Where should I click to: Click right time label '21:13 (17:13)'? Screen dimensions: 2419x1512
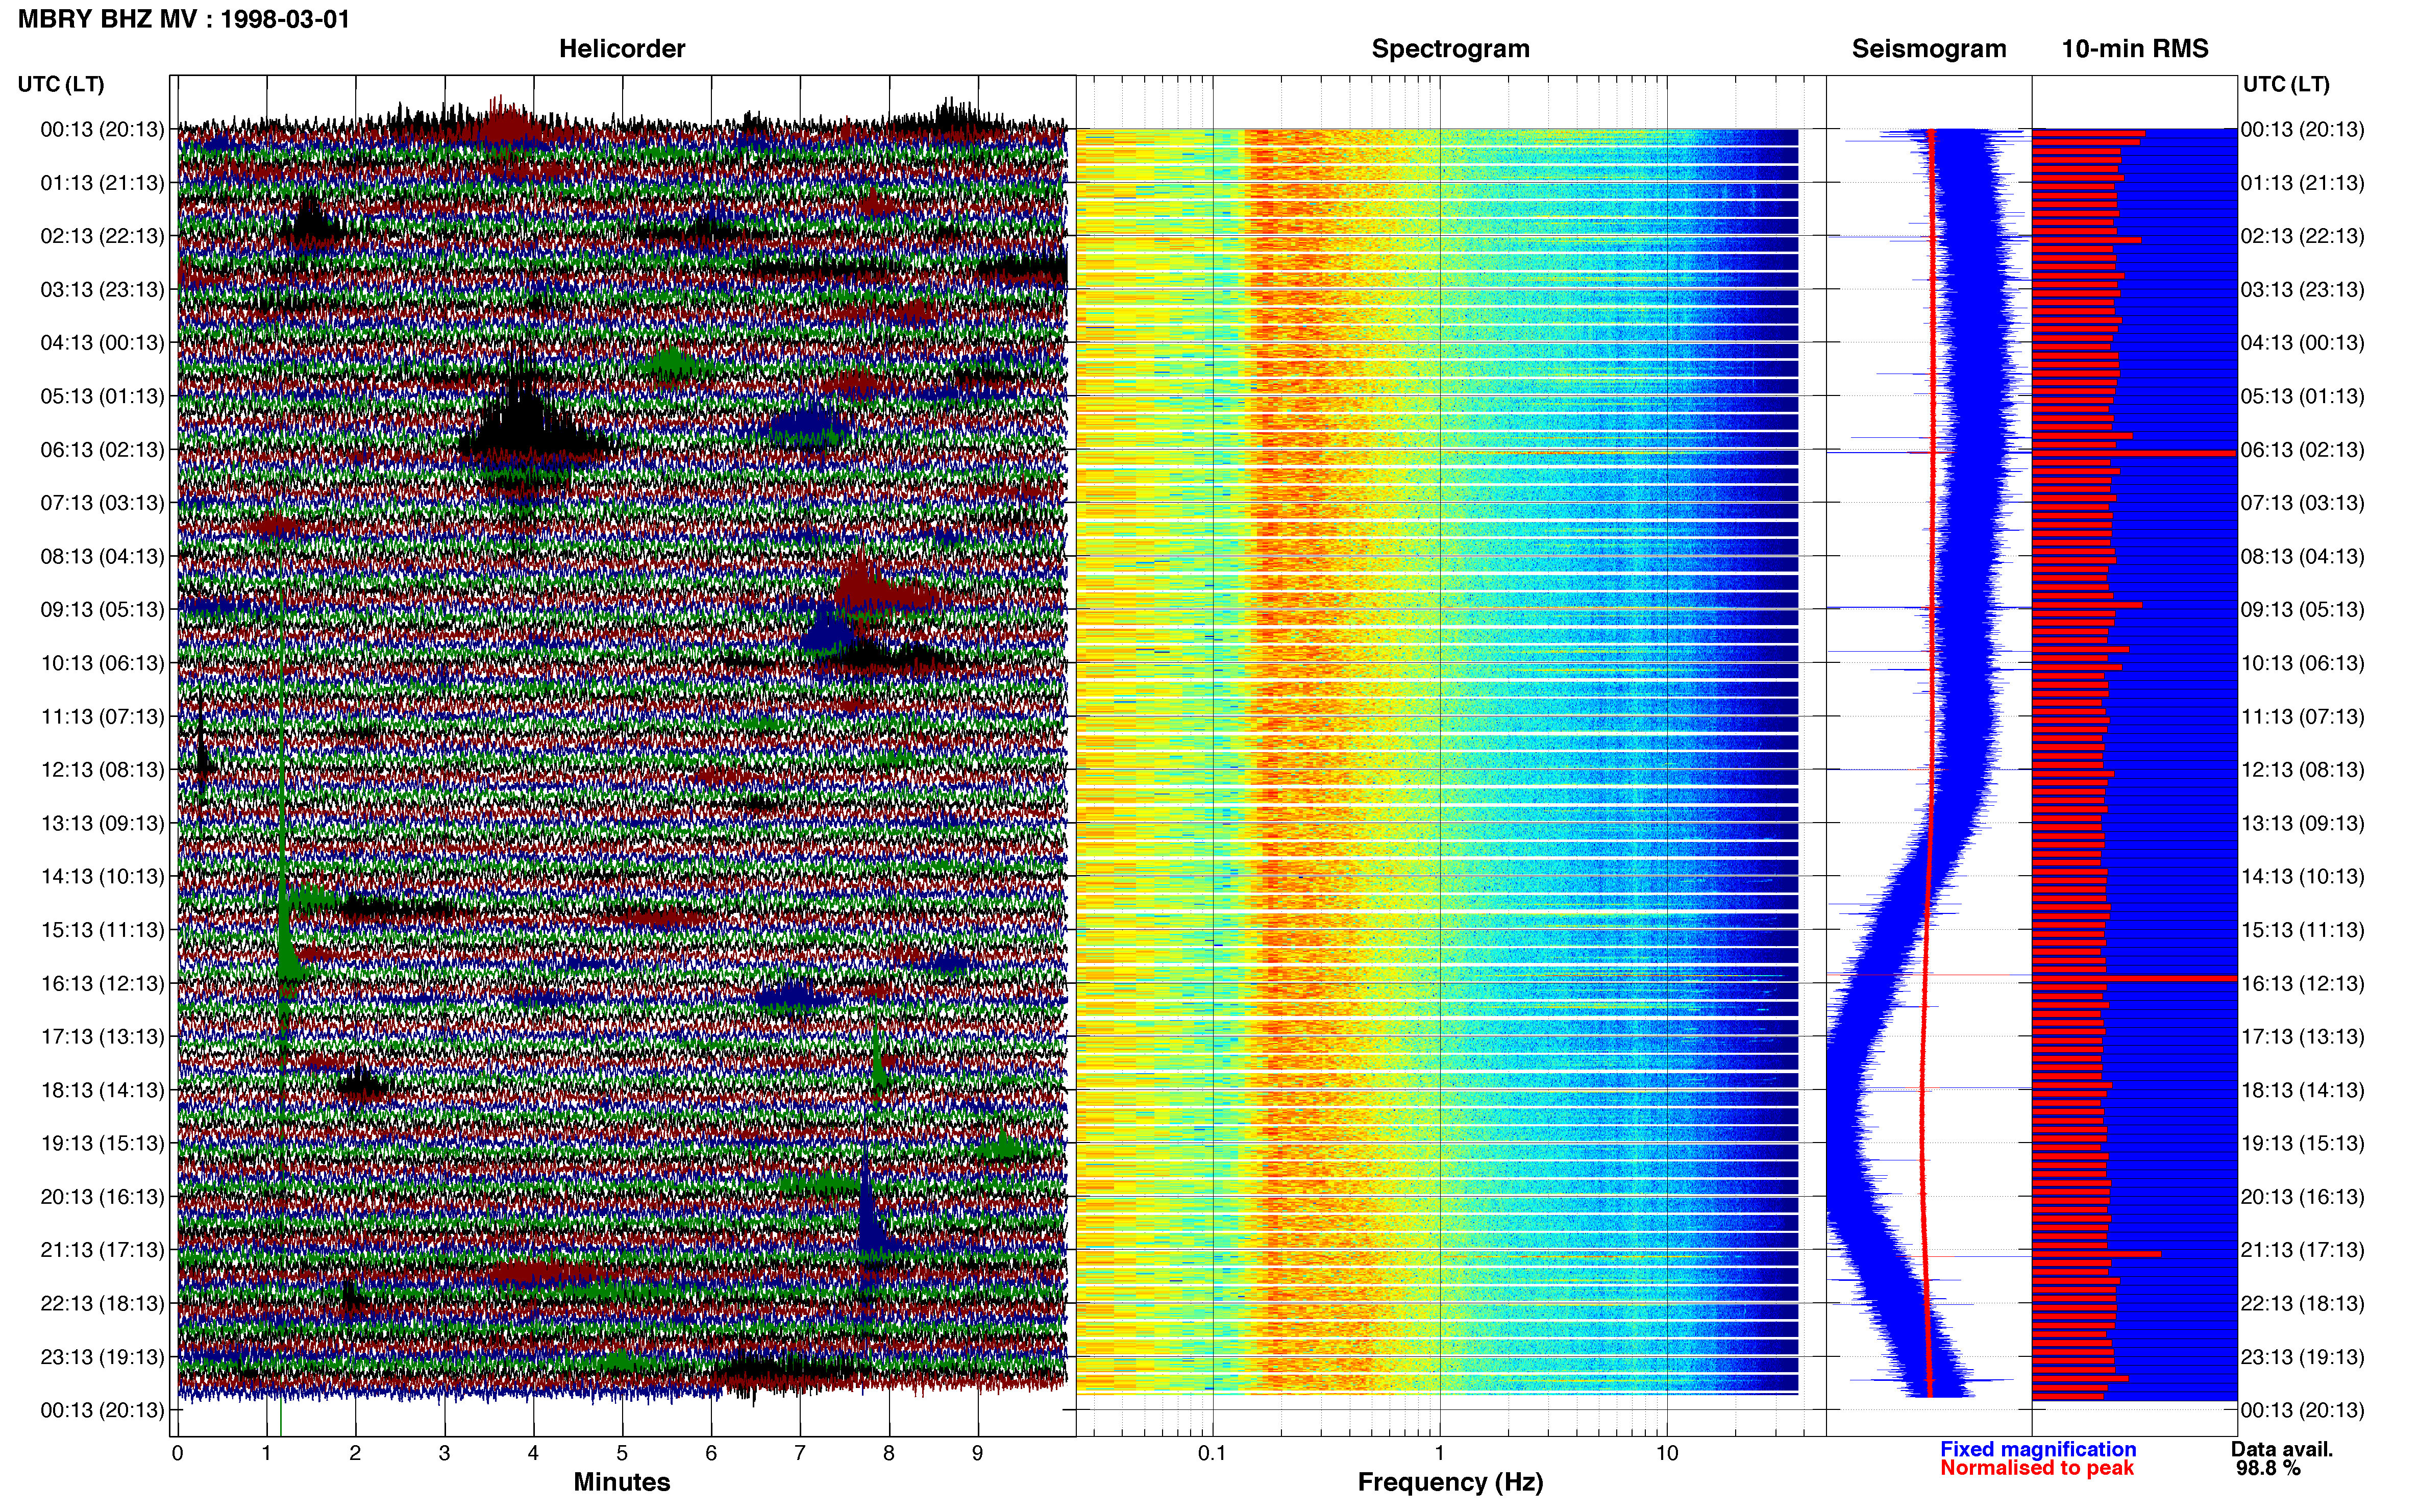pyautogui.click(x=2302, y=1250)
